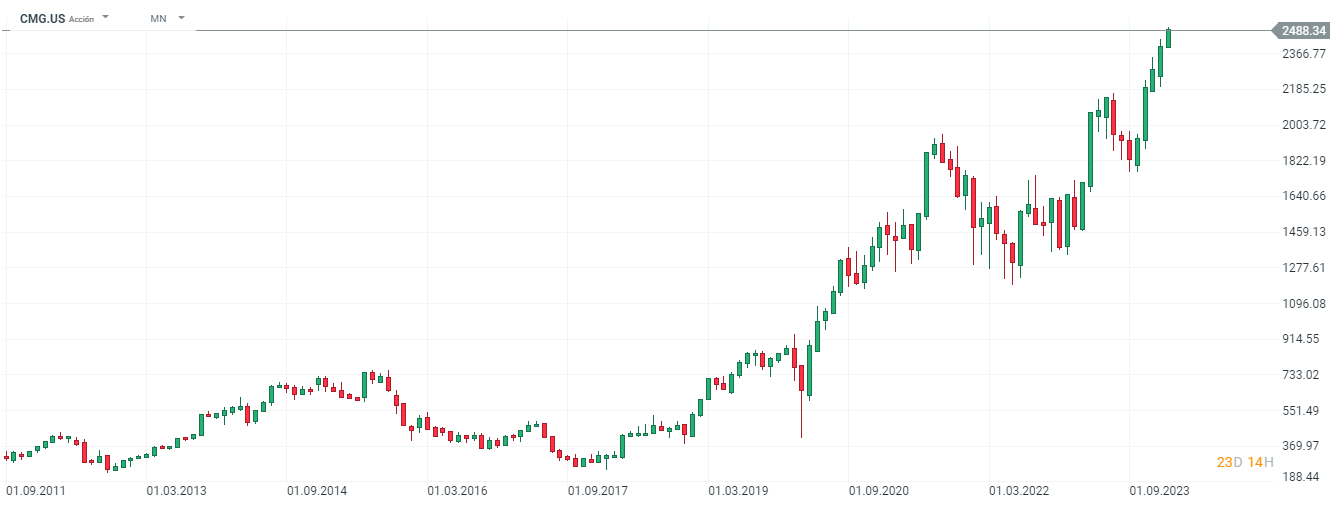Pick the 01.03.2019 date label
The image size is (1342, 507).
pyautogui.click(x=739, y=491)
